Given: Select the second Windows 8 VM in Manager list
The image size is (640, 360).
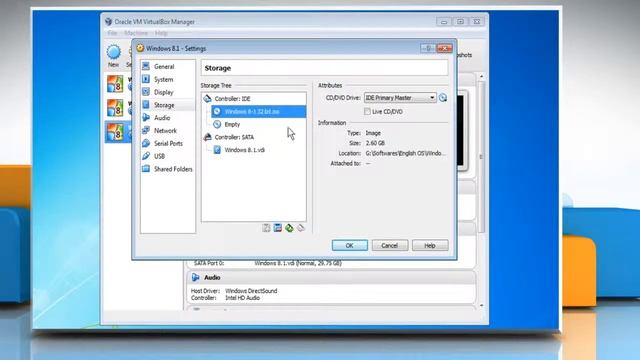Looking at the screenshot, I should coord(118,108).
